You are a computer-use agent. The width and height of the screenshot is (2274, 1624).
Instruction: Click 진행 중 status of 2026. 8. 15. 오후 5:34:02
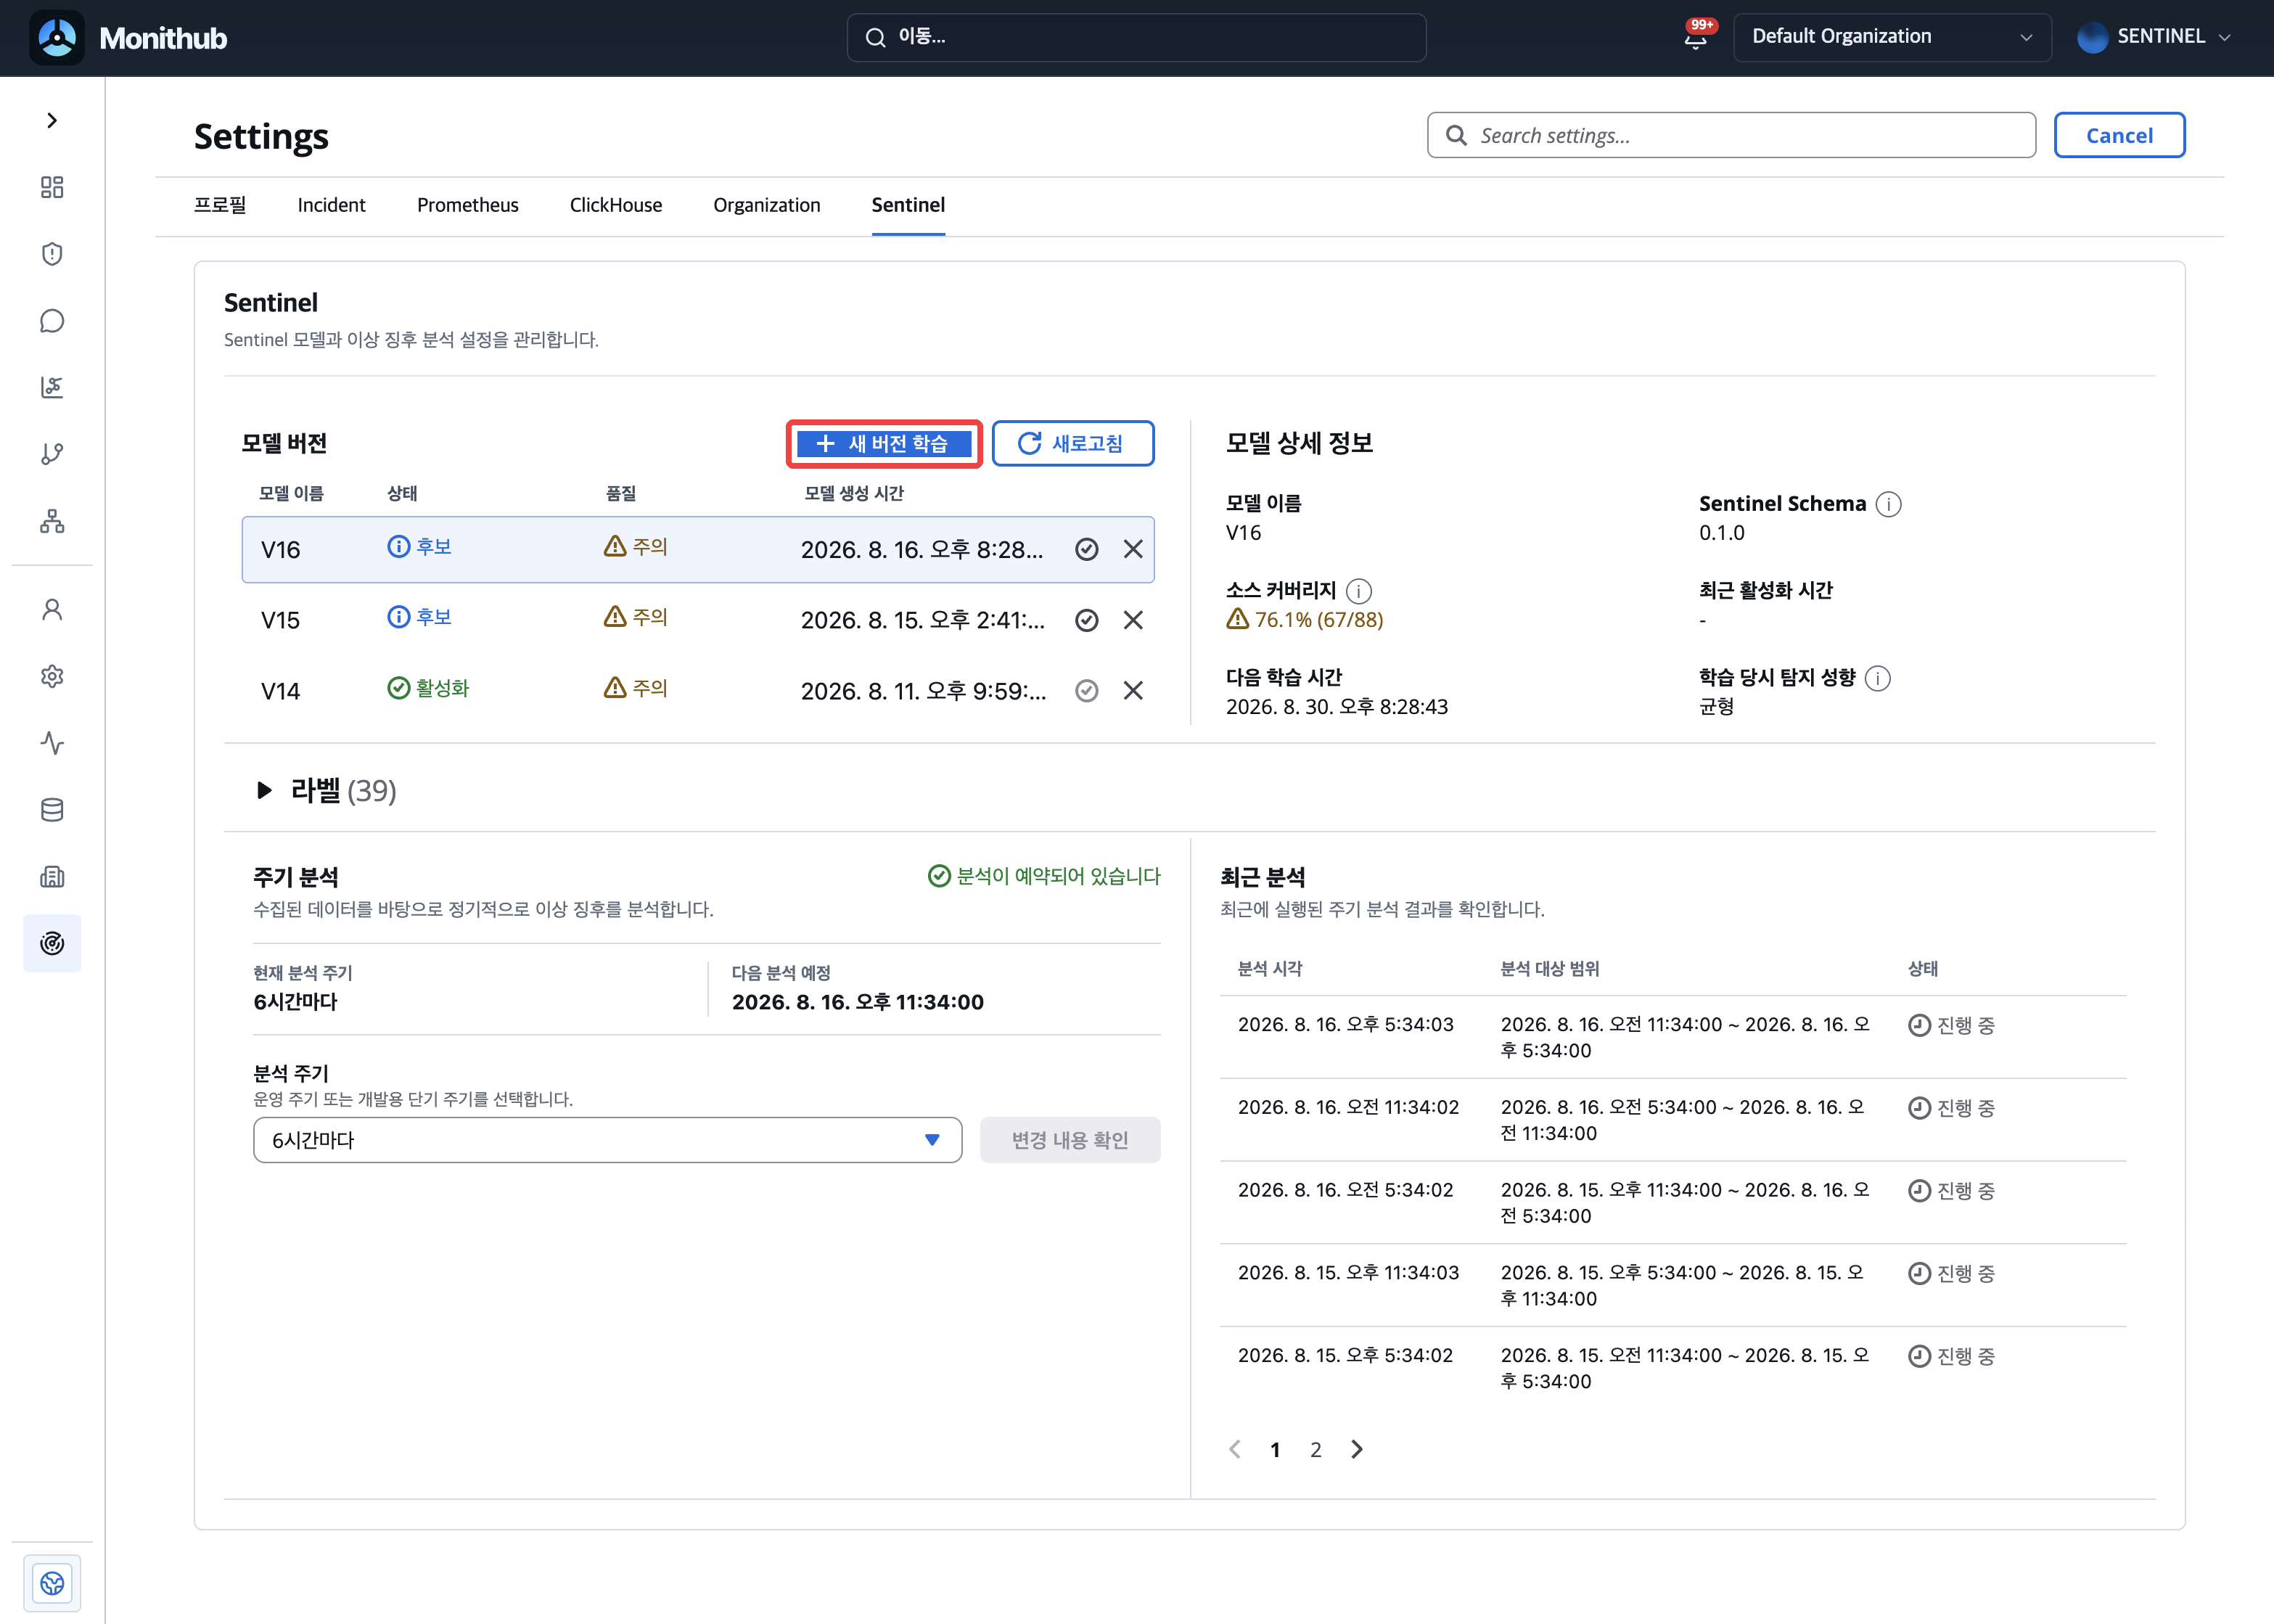pyautogui.click(x=1952, y=1356)
